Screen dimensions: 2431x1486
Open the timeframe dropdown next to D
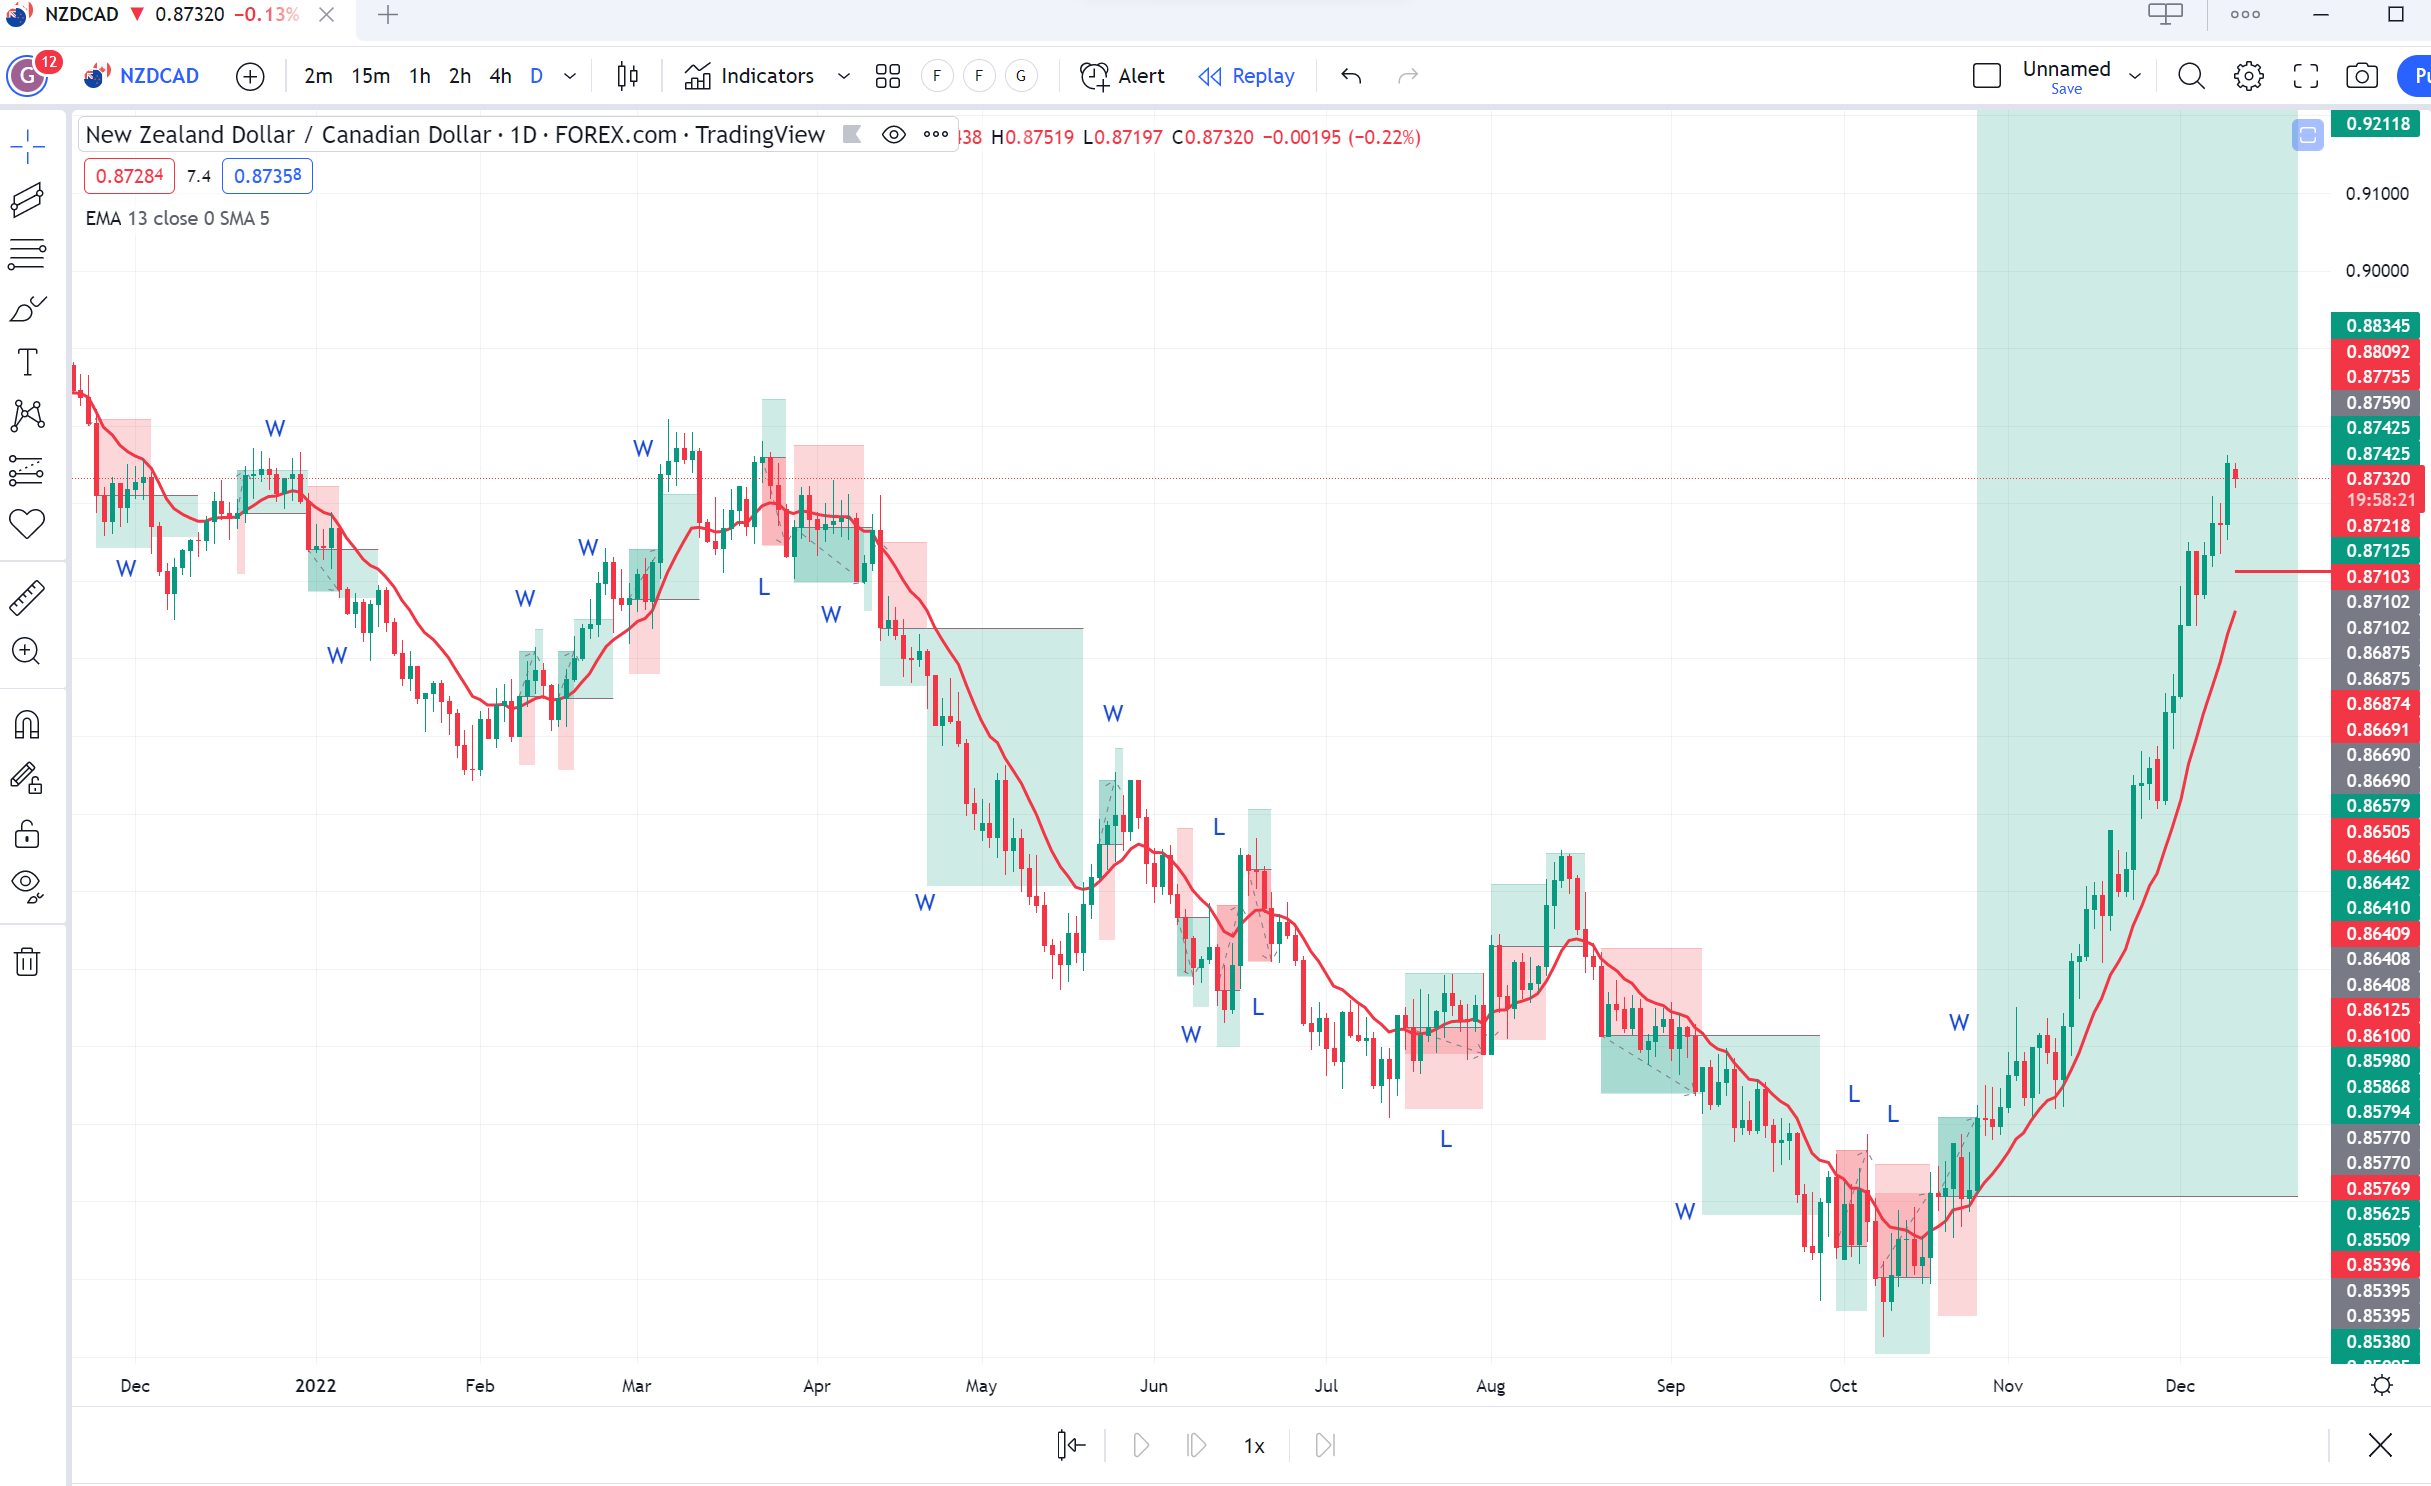tap(570, 76)
